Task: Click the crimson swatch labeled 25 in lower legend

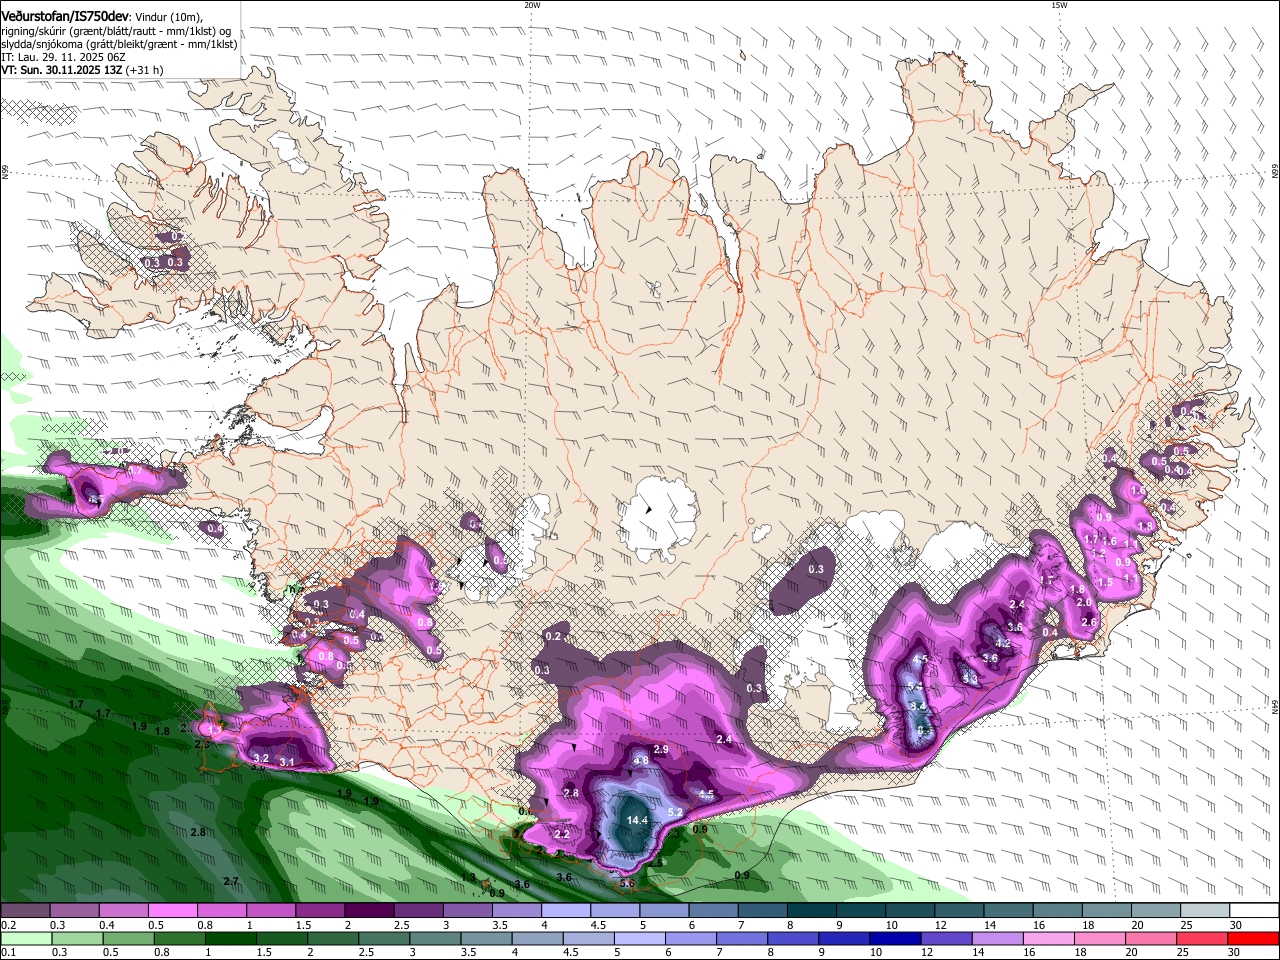Action: point(1201,939)
